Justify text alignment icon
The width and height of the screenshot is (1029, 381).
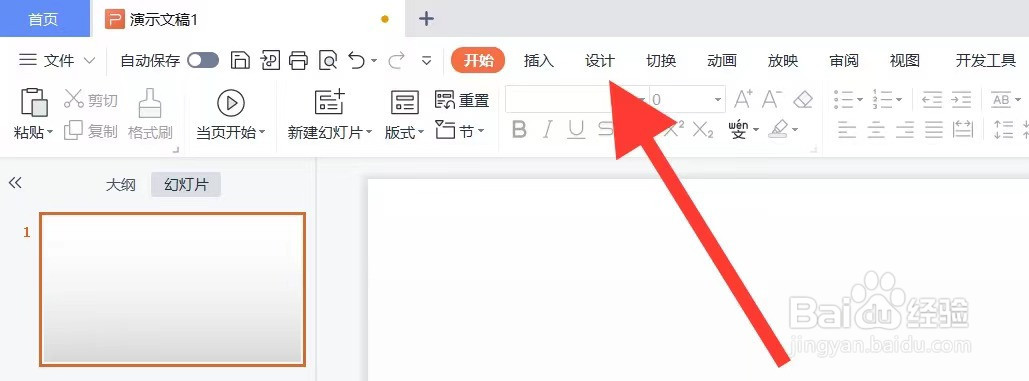tap(934, 130)
